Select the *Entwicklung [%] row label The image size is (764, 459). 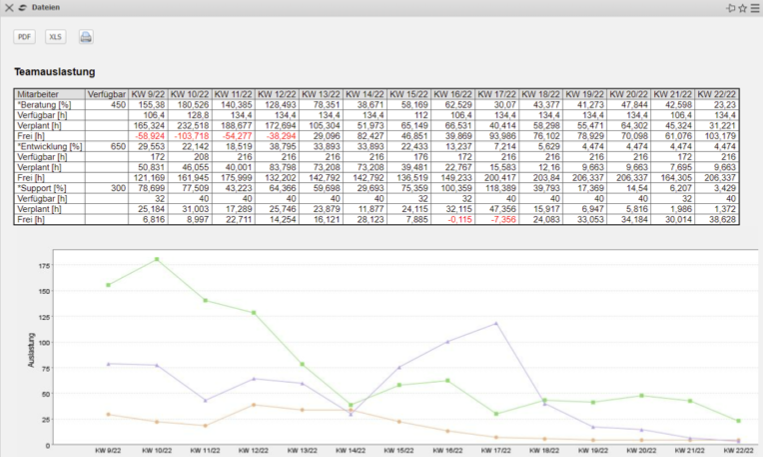pos(46,144)
